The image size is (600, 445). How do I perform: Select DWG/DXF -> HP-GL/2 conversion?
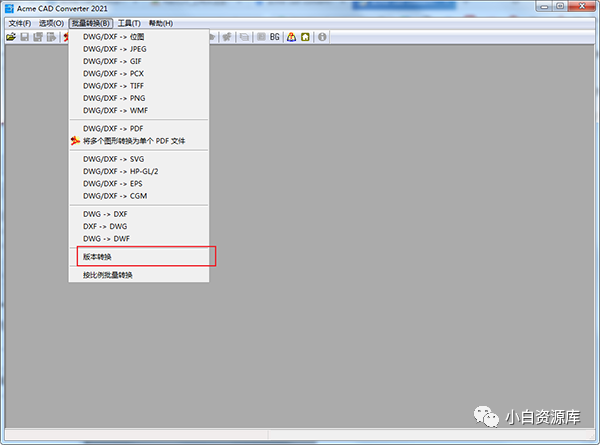[139, 171]
